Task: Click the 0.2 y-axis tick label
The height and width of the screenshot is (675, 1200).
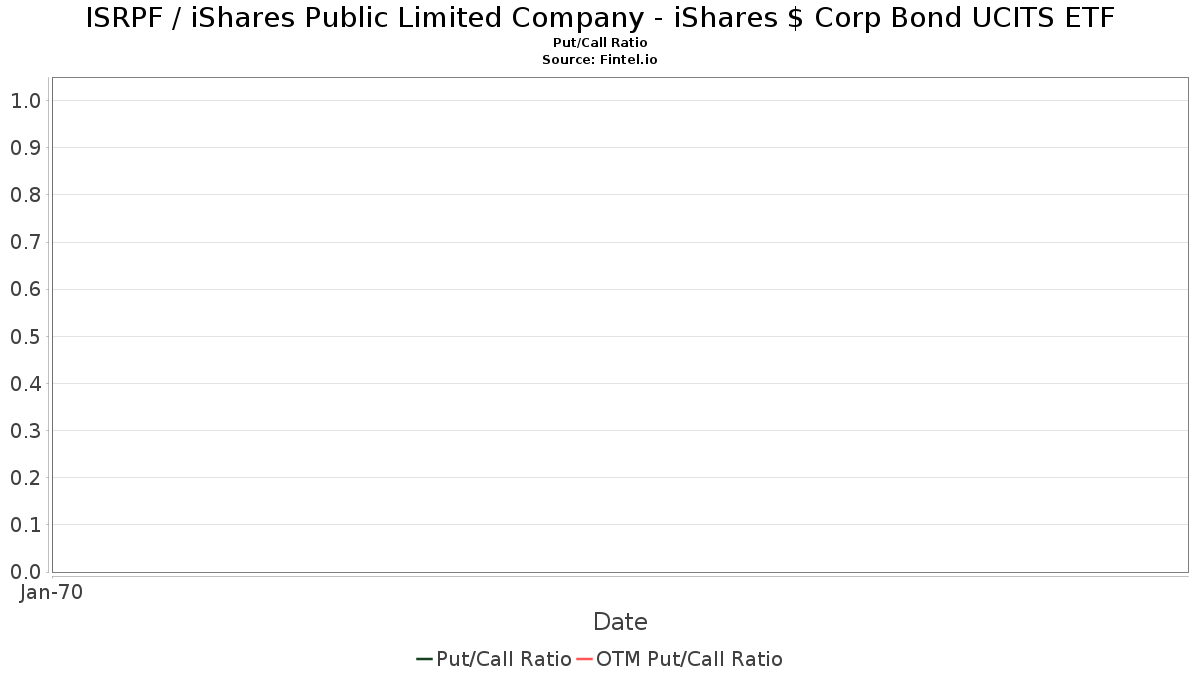Action: click(x=25, y=478)
